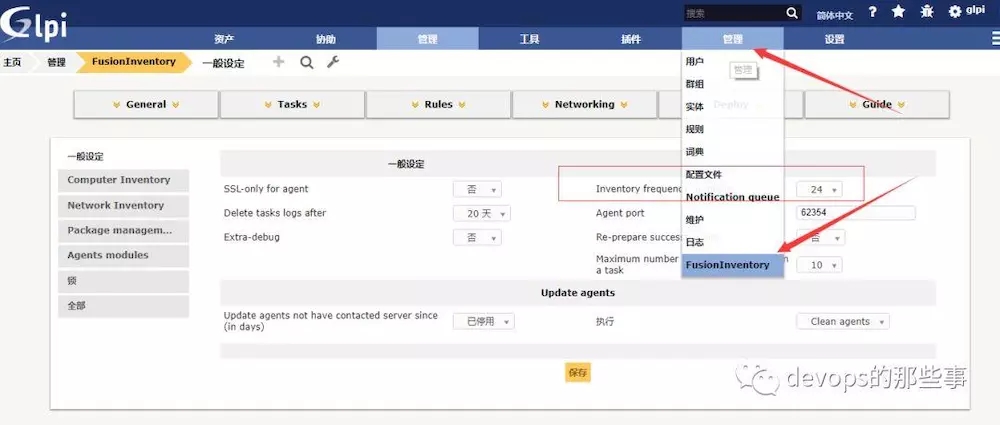Open Re-prepare successful jobs dropdown
Image resolution: width=1000 pixels, height=425 pixels.
(820, 237)
